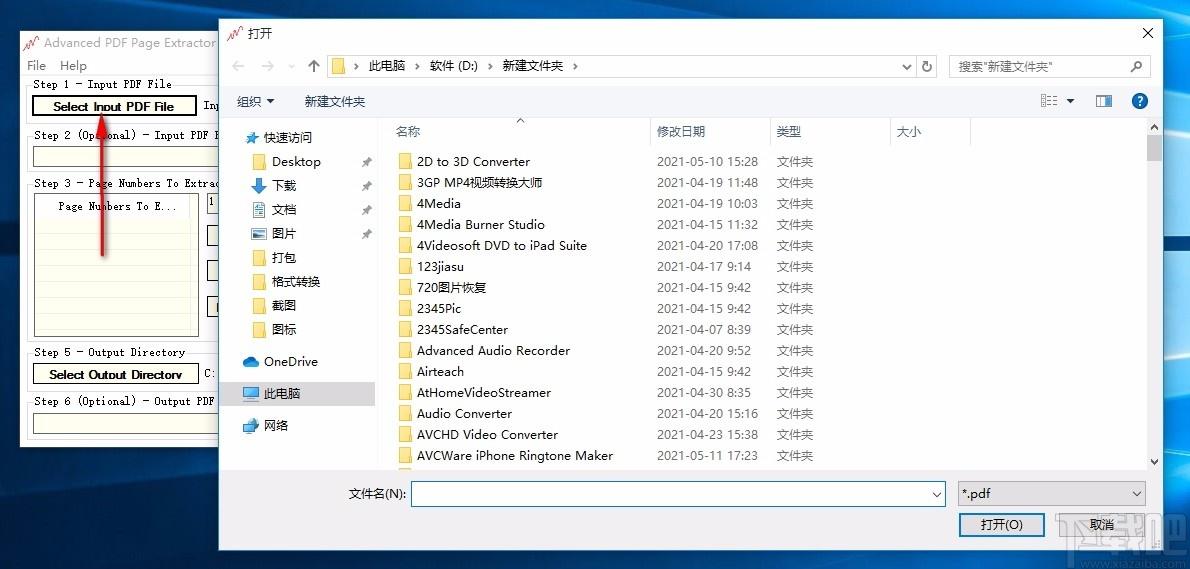Click 软件 (D:) in address bar
The image size is (1190, 569).
[454, 66]
